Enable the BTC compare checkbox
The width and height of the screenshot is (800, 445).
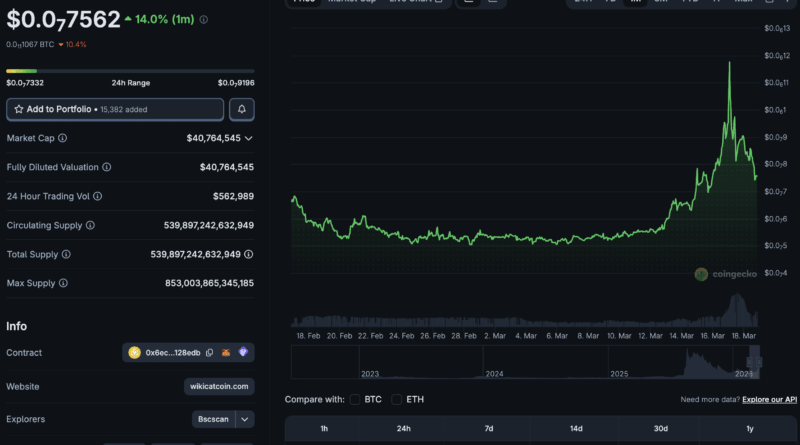pyautogui.click(x=355, y=399)
